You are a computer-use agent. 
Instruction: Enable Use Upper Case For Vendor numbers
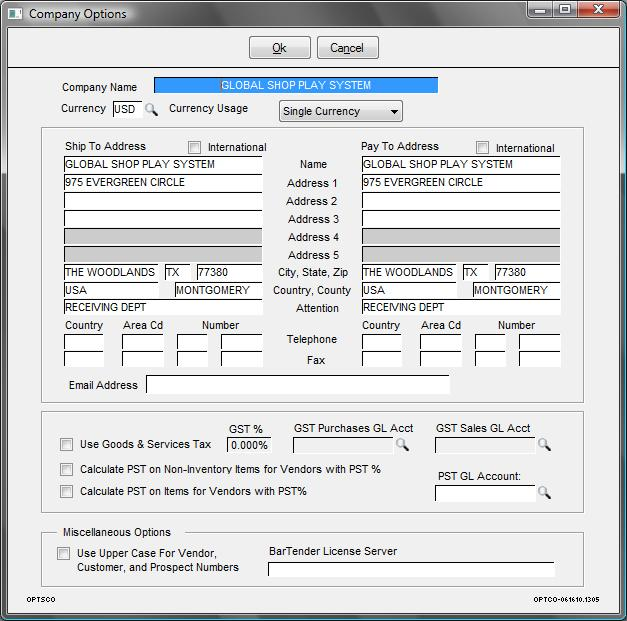click(x=63, y=553)
